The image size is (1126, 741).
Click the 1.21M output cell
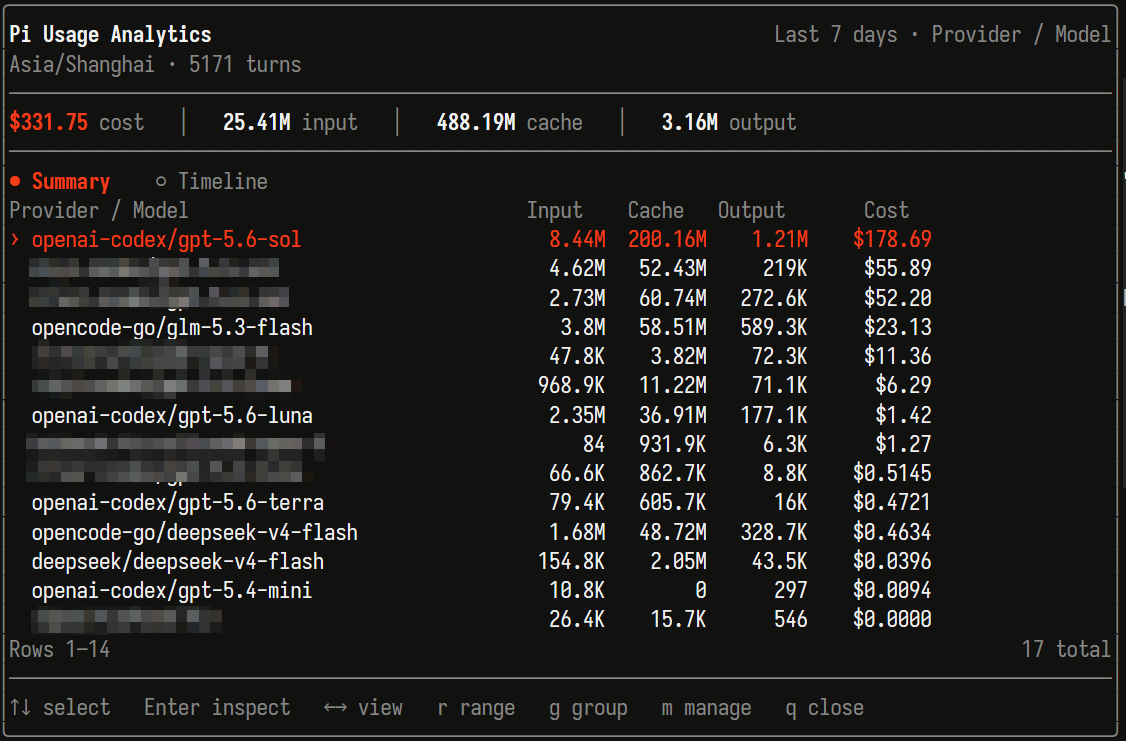click(780, 239)
